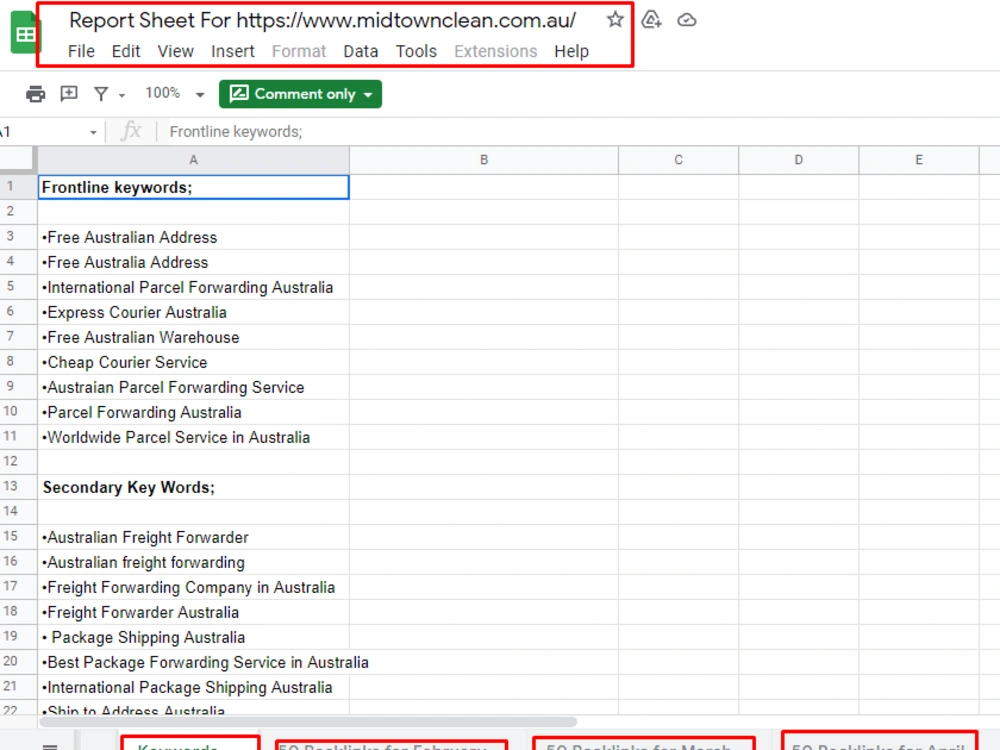The width and height of the screenshot is (1000, 750).
Task: Click cell Australian Freight Forwarder
Action: coord(193,537)
